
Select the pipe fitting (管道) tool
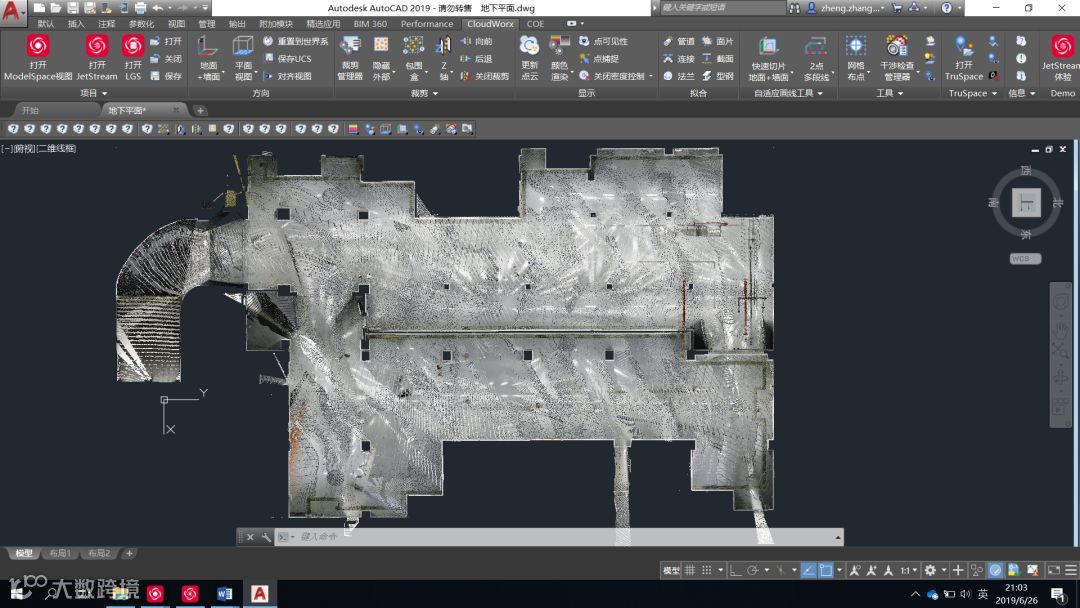678,42
